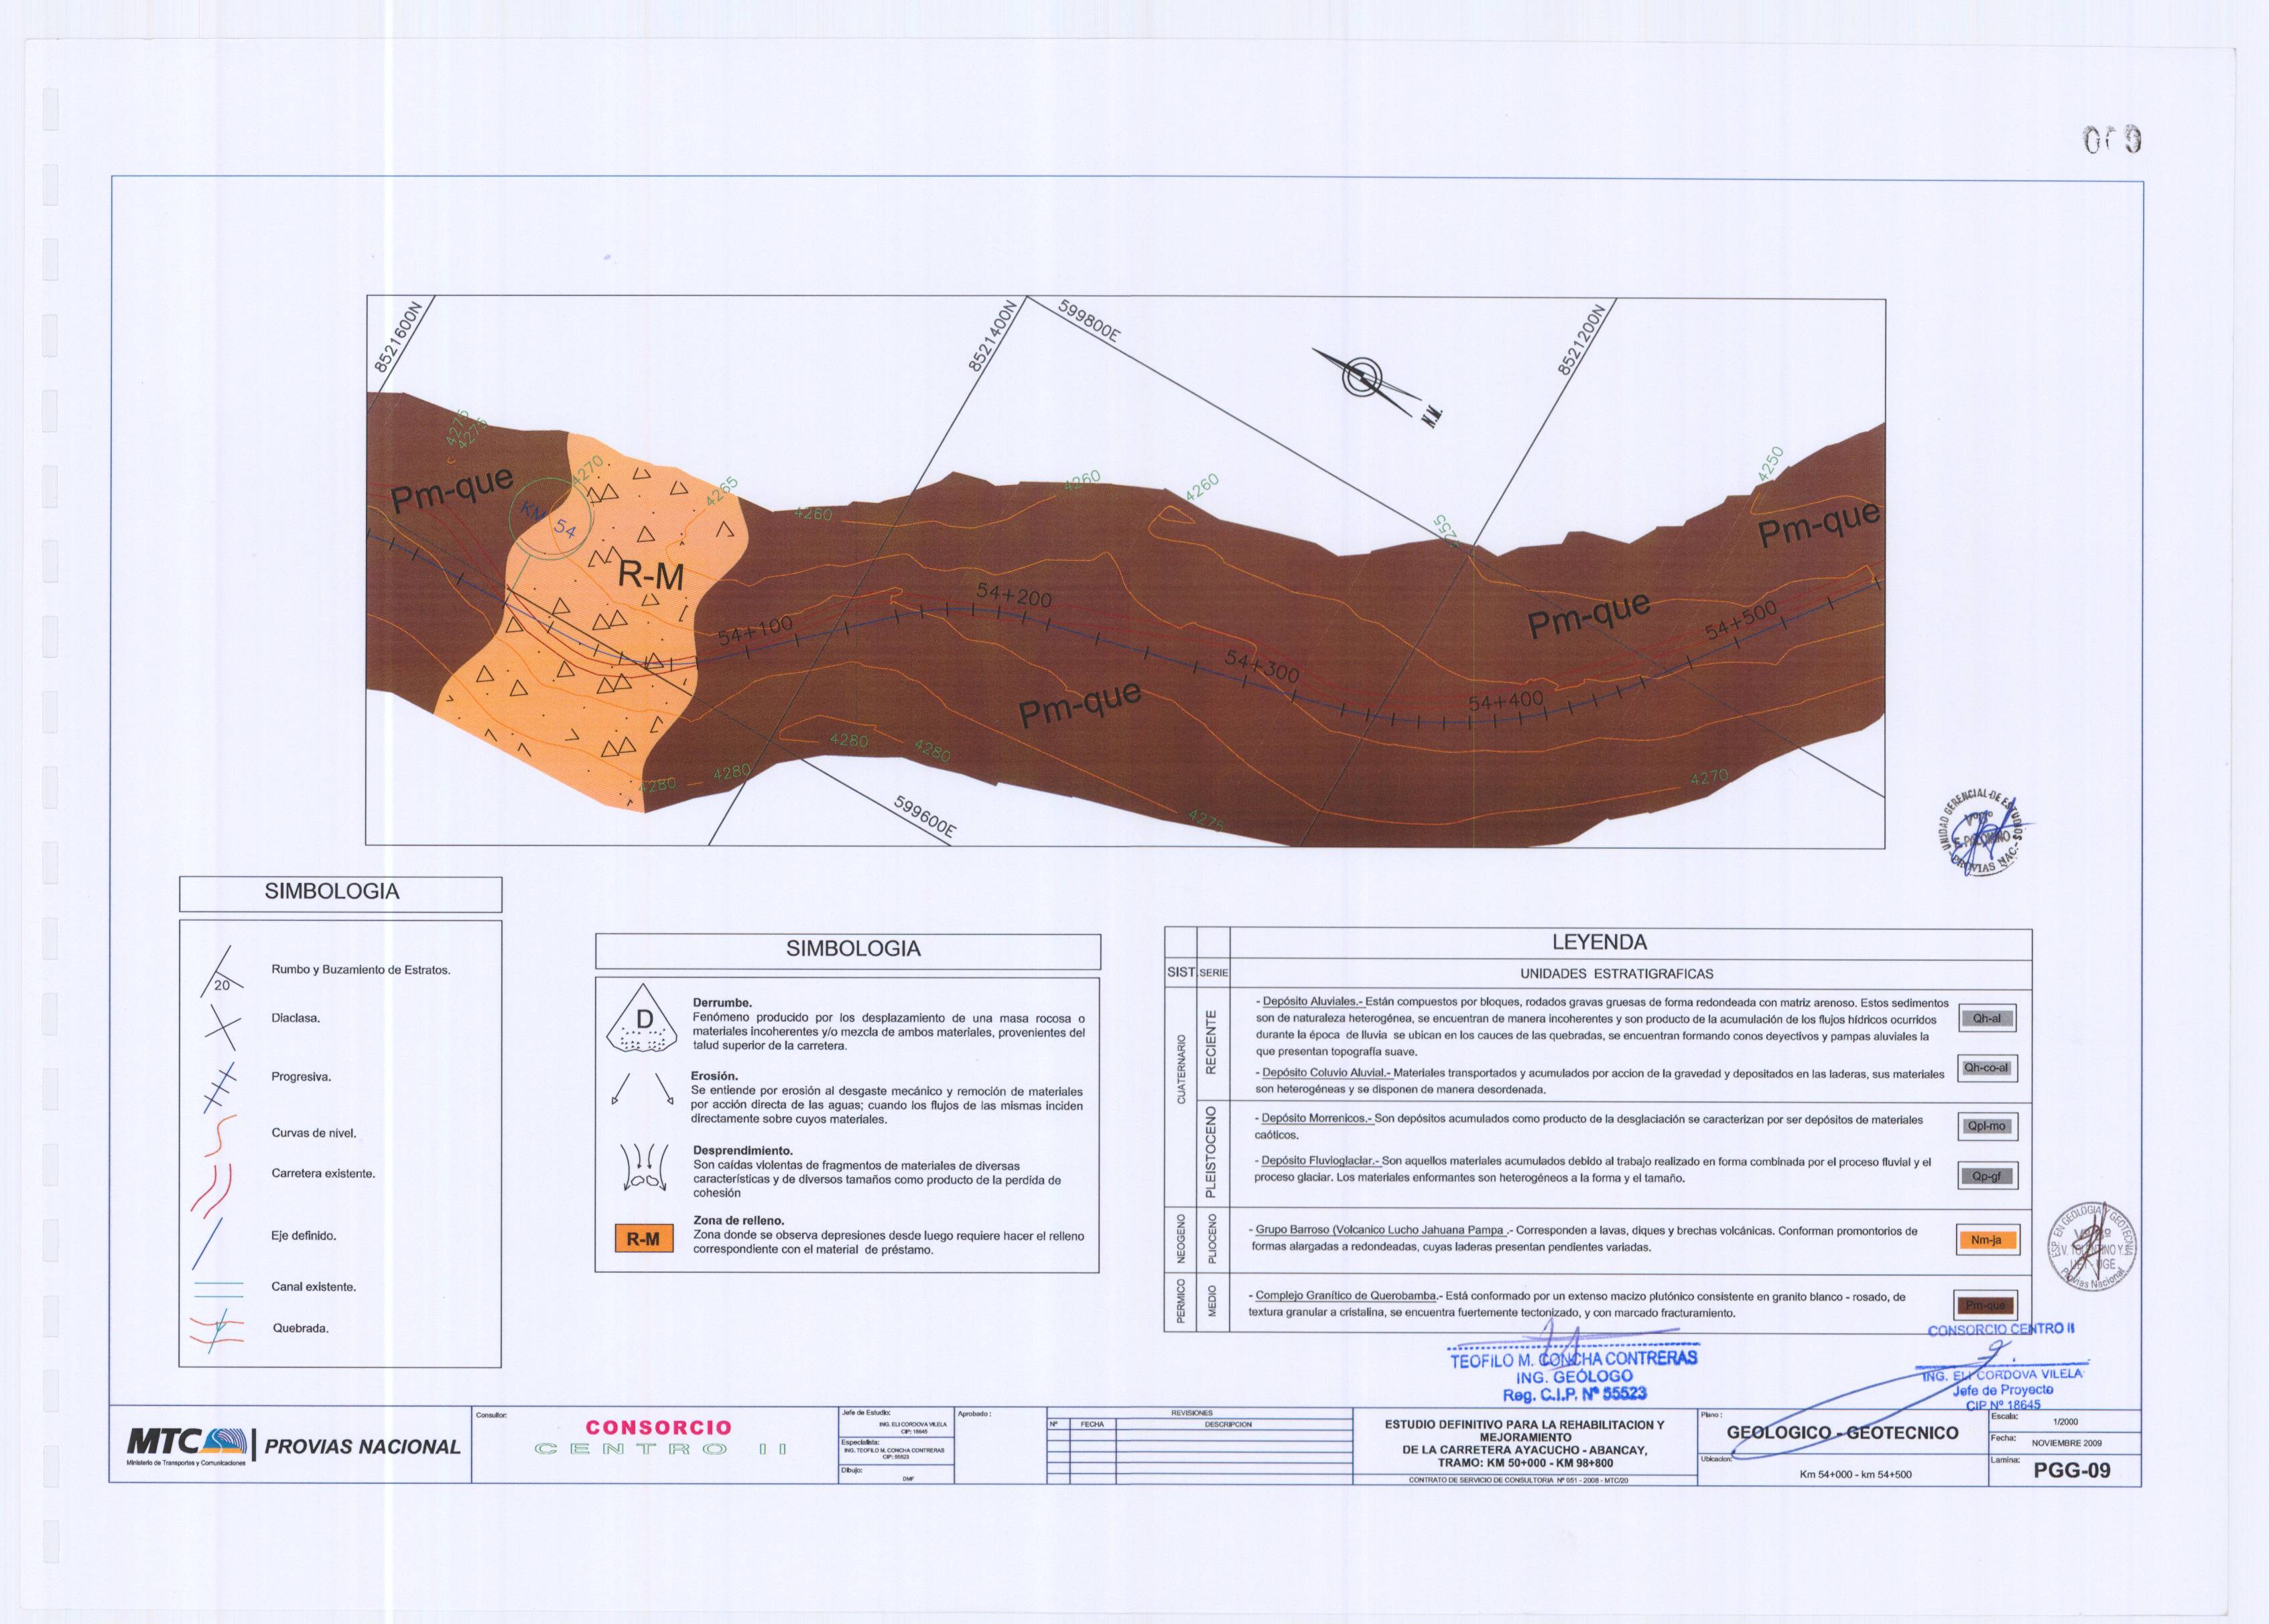
Task: Click the 54+400 chainage label
Action: pyautogui.click(x=1506, y=702)
